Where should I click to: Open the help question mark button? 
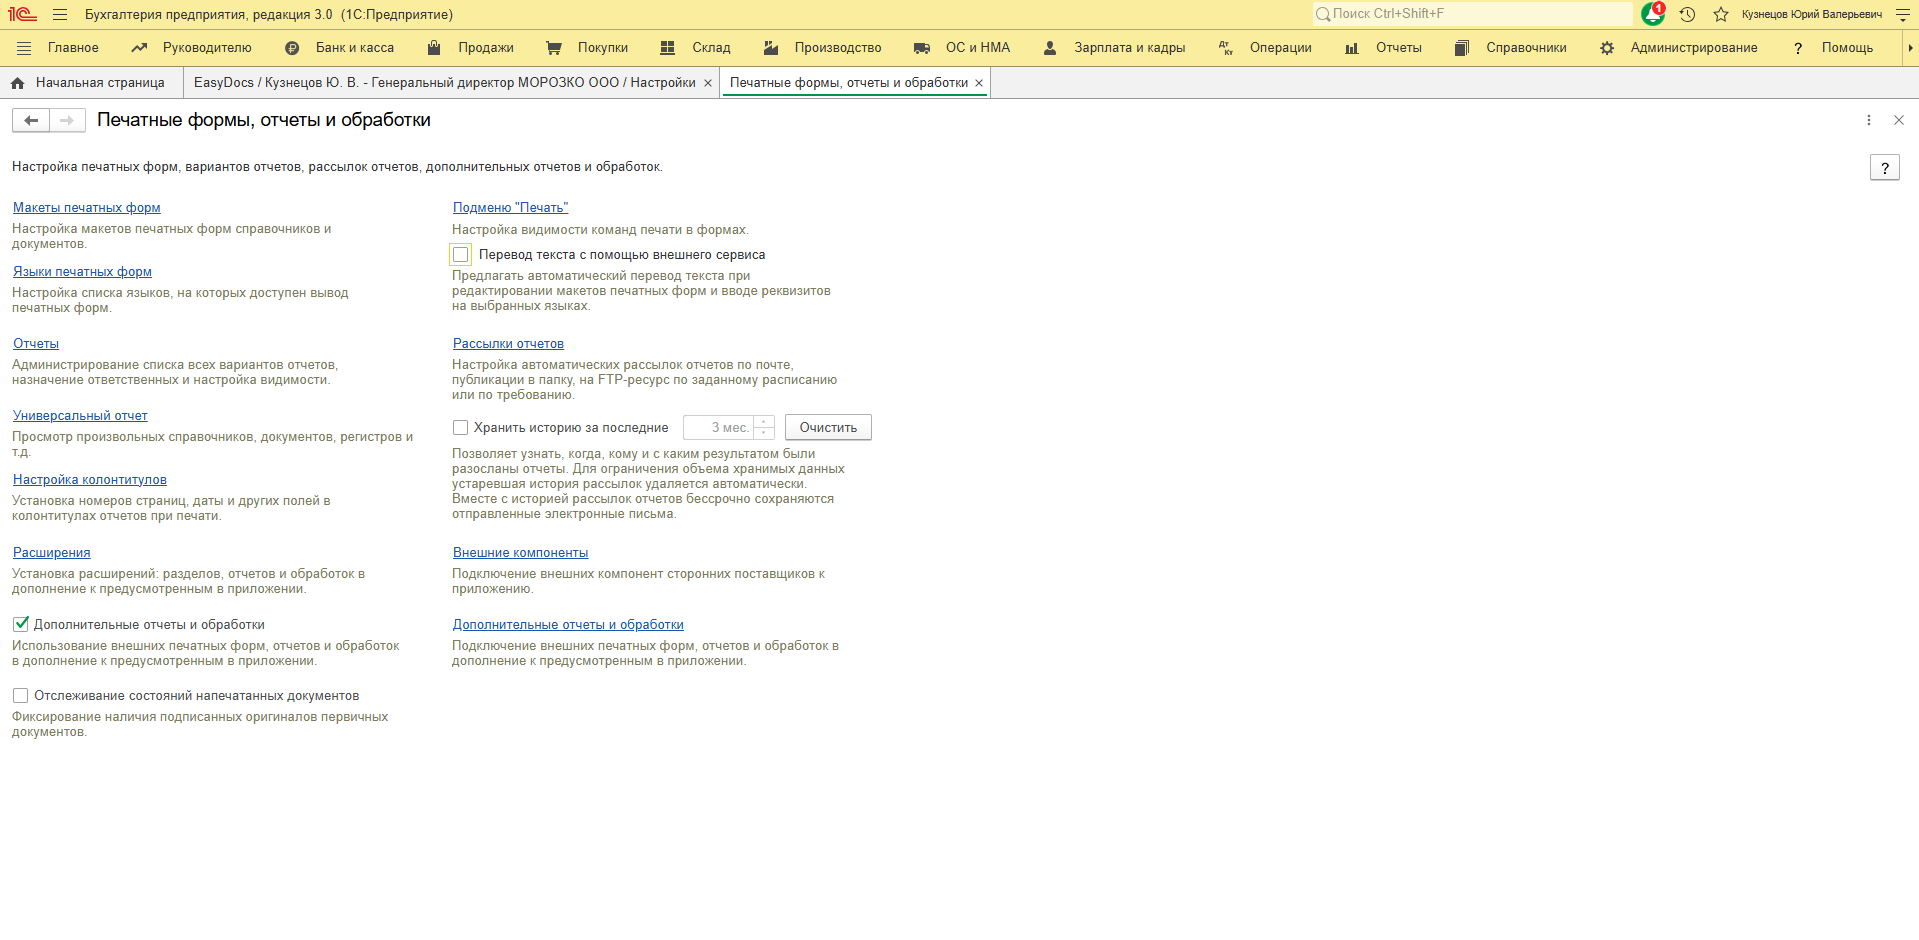[x=1884, y=168]
